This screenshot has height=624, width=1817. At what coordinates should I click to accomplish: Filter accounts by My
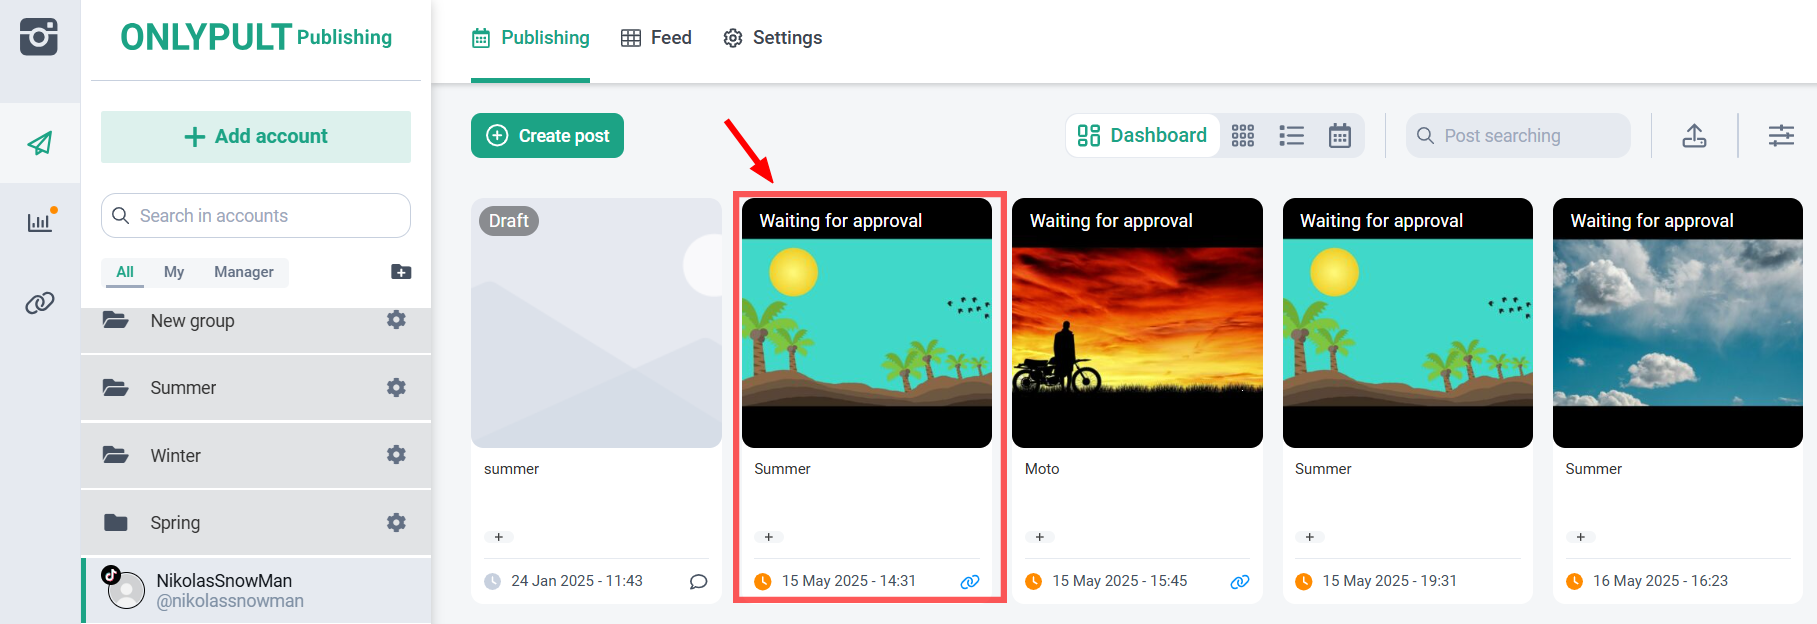pyautogui.click(x=174, y=272)
